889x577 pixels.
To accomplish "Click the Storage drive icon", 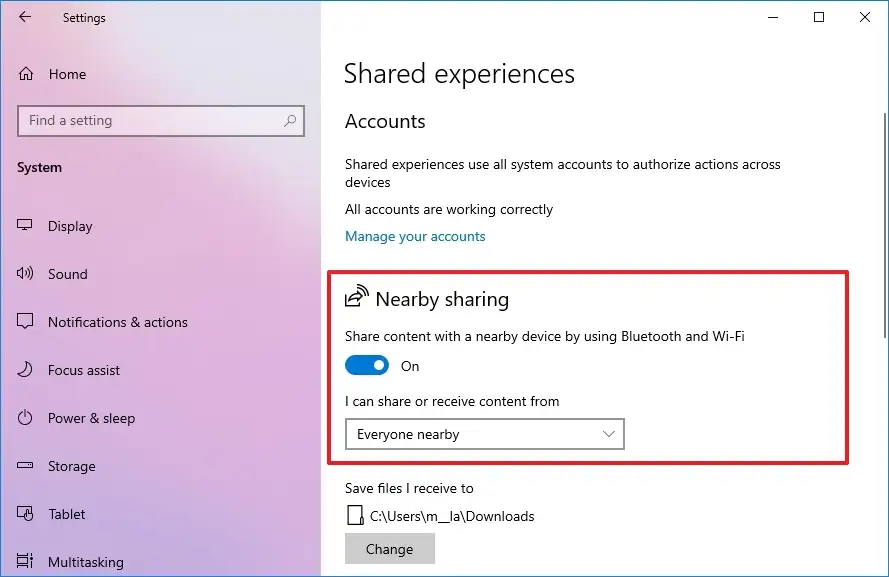I will (26, 466).
